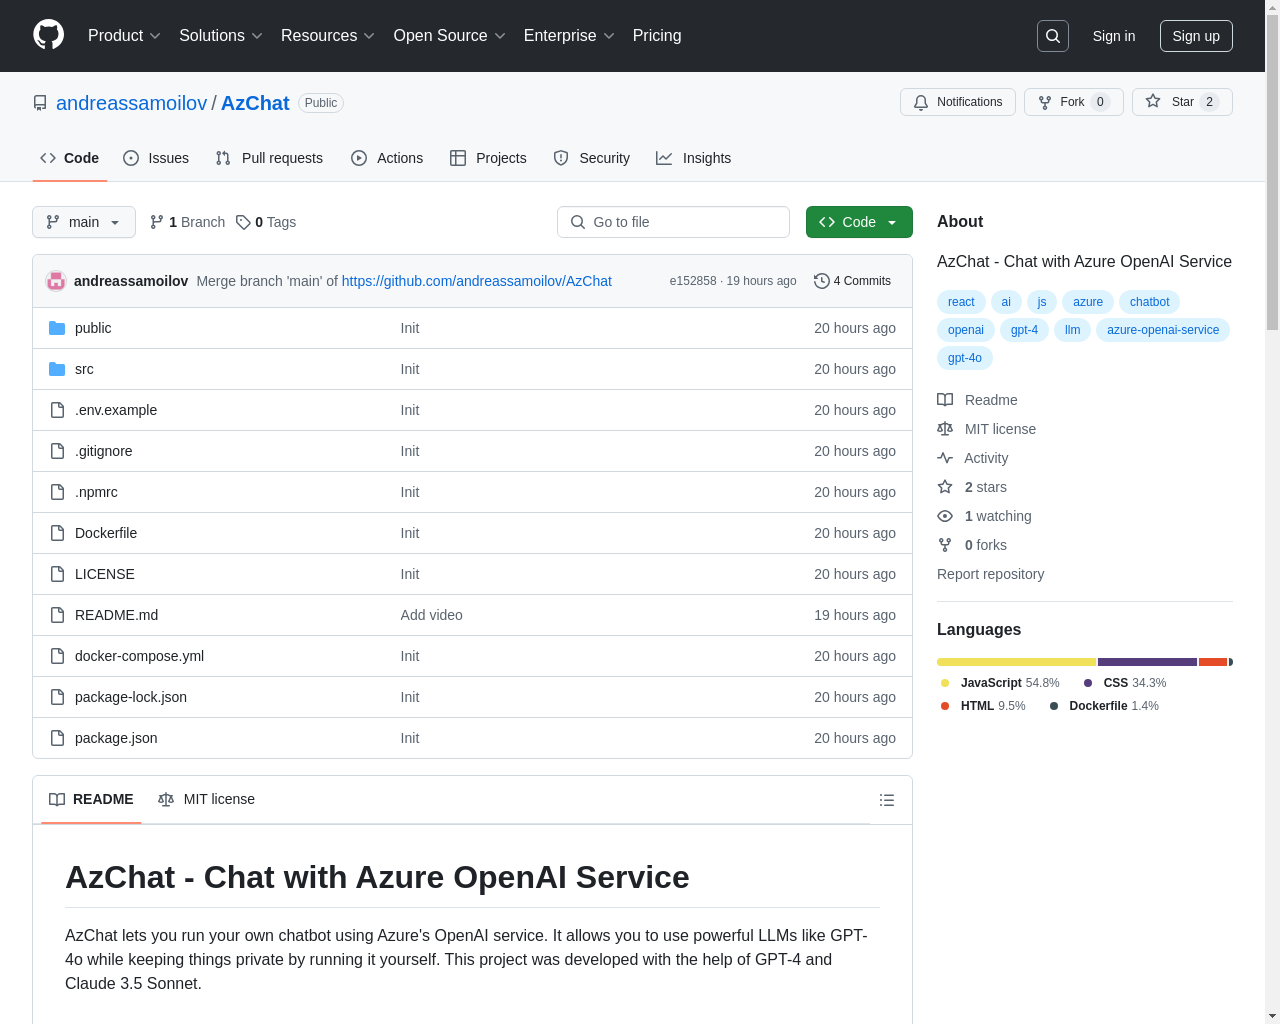Select the README tab in the README panel
The height and width of the screenshot is (1024, 1280).
coord(91,800)
